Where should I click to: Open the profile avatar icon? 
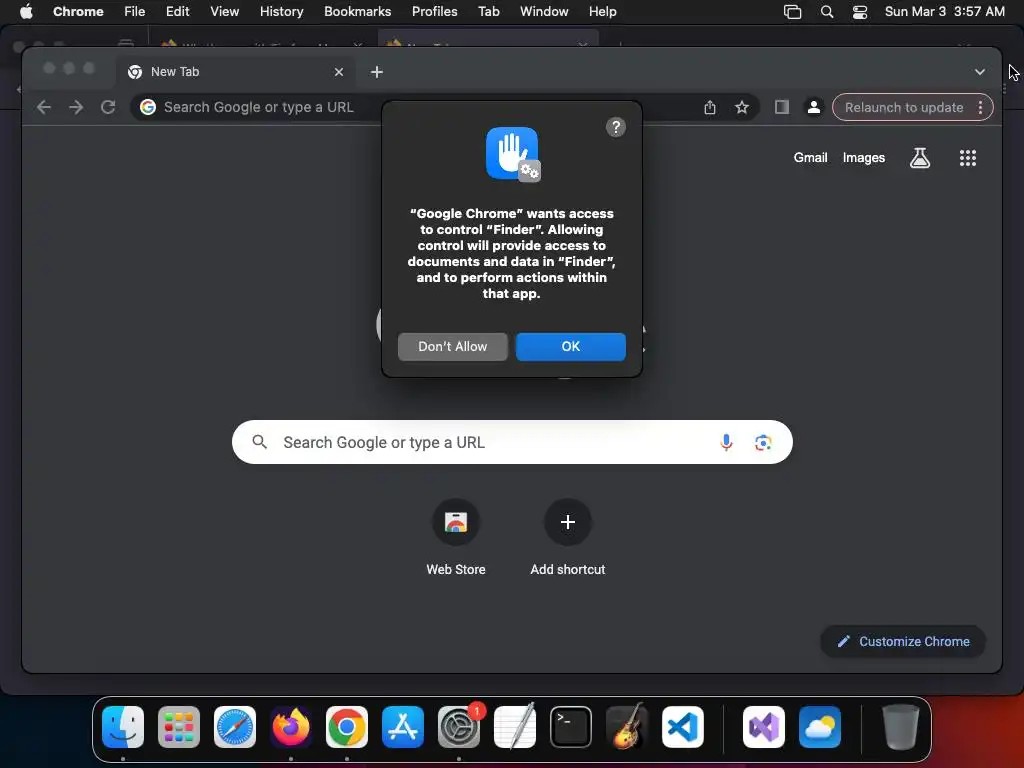point(814,107)
